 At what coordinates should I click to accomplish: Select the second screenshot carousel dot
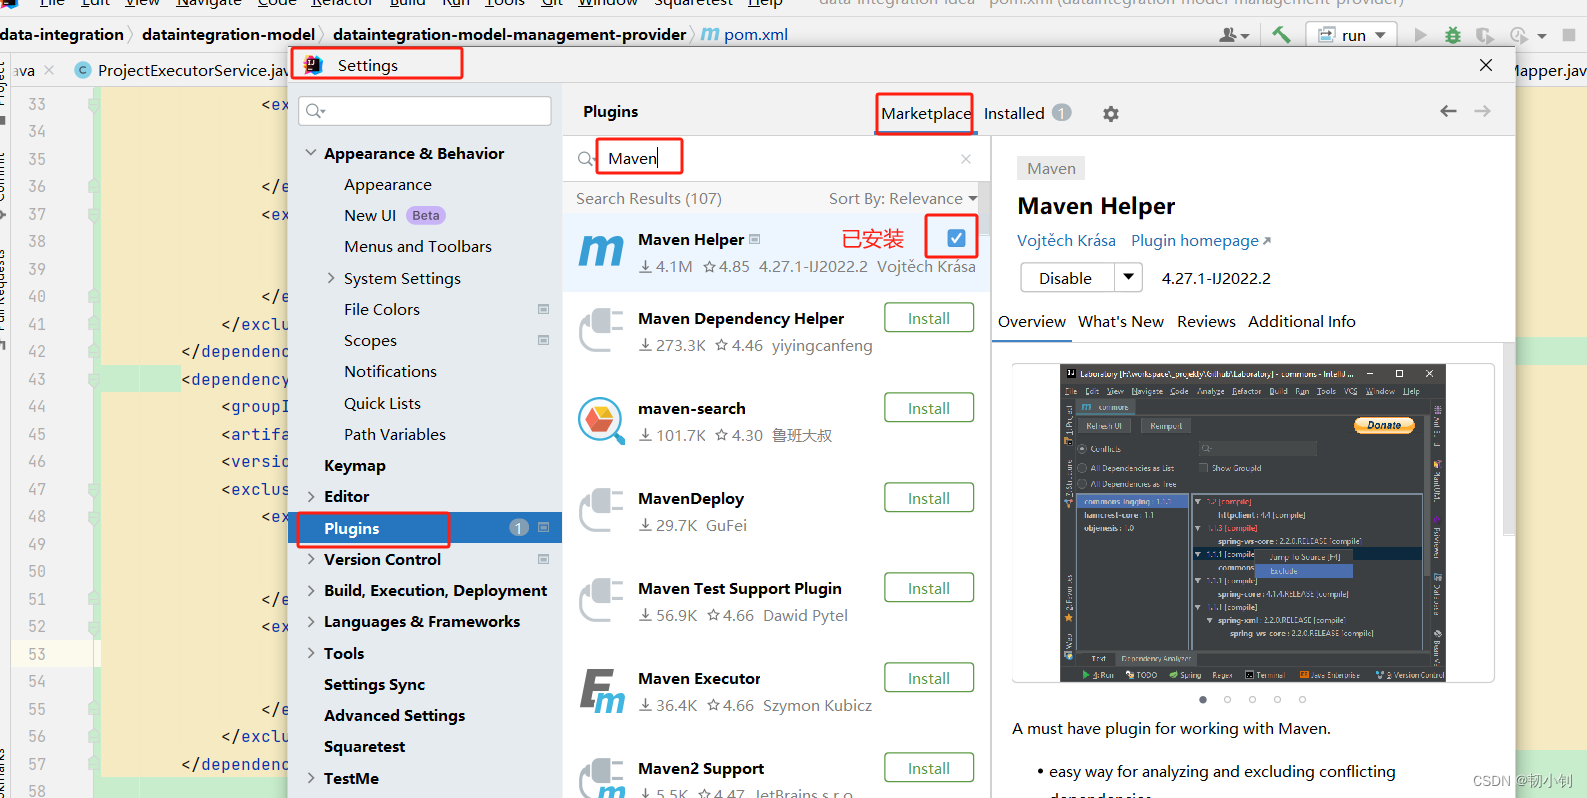(x=1228, y=699)
